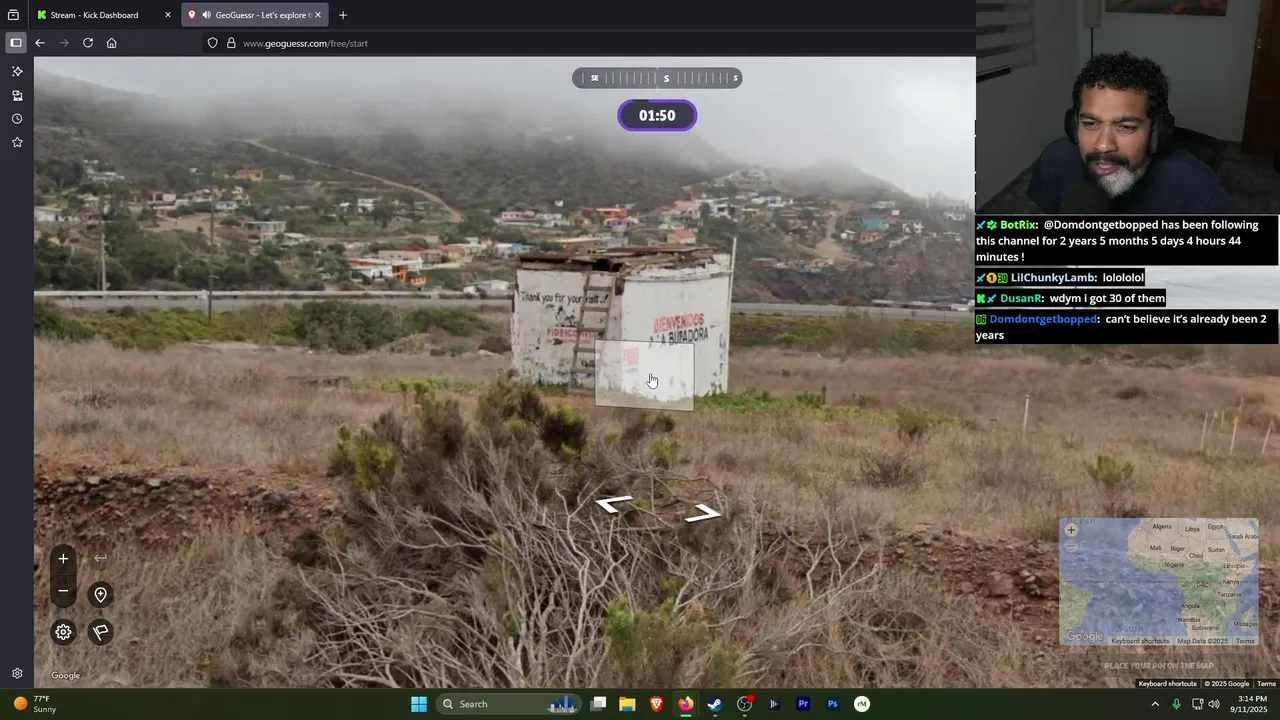Open bookmarks sidebar star icon
The image size is (1280, 720).
point(17,143)
